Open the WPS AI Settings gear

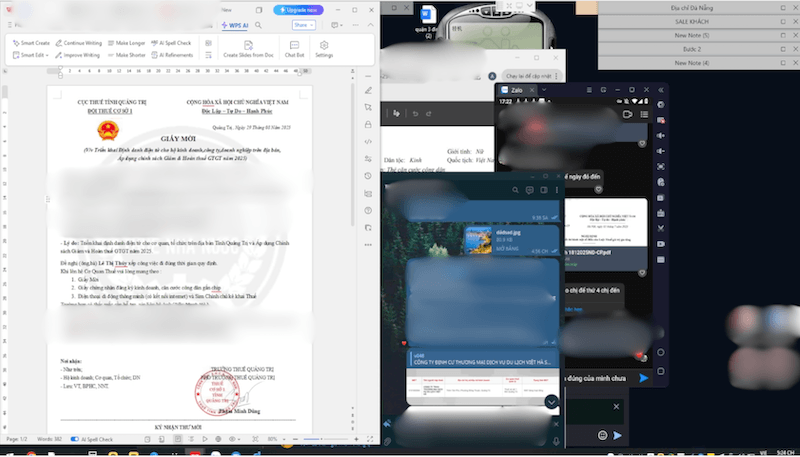324,49
